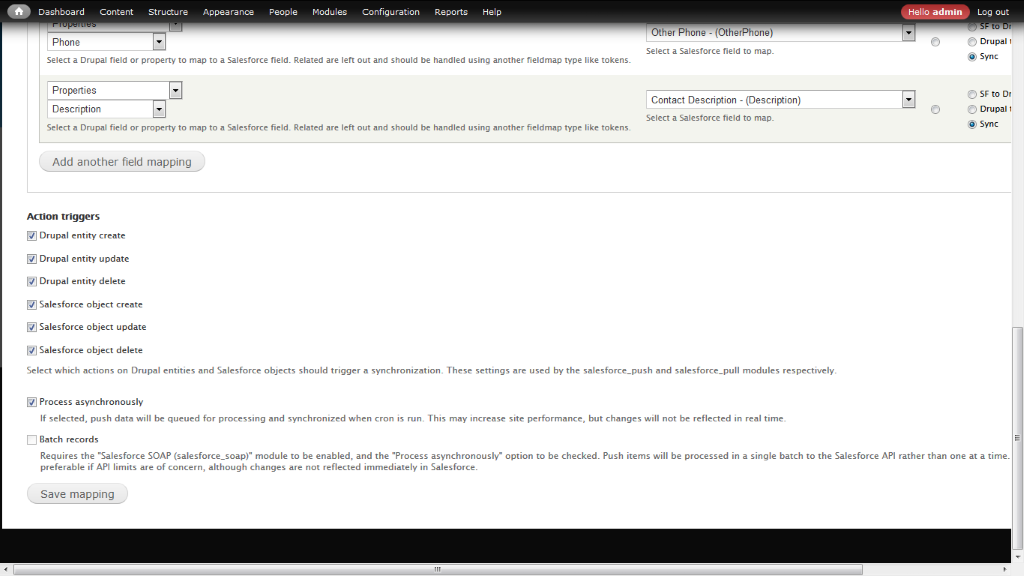Select key radio in Other Phone row
This screenshot has height=576, width=1024.
(x=935, y=42)
